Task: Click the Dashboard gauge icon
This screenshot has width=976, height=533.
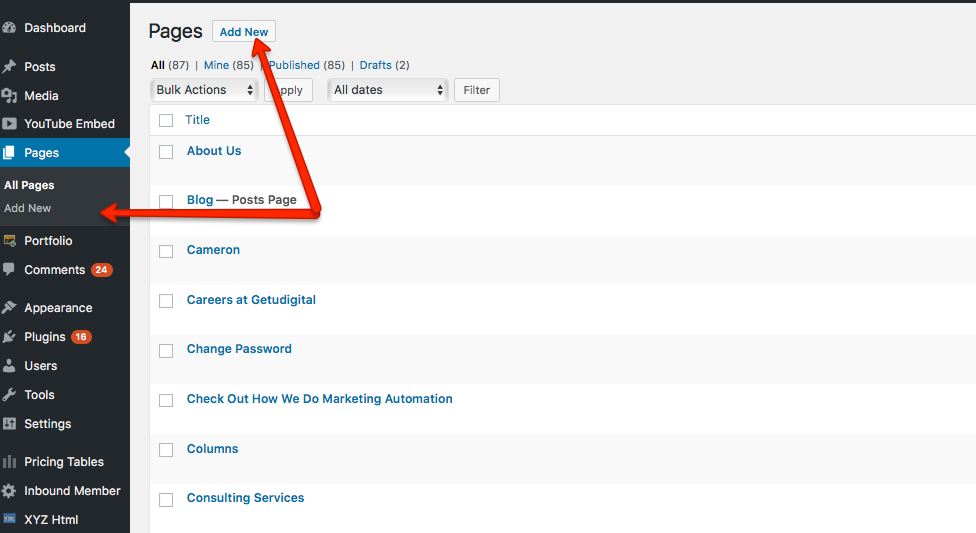Action: click(9, 27)
